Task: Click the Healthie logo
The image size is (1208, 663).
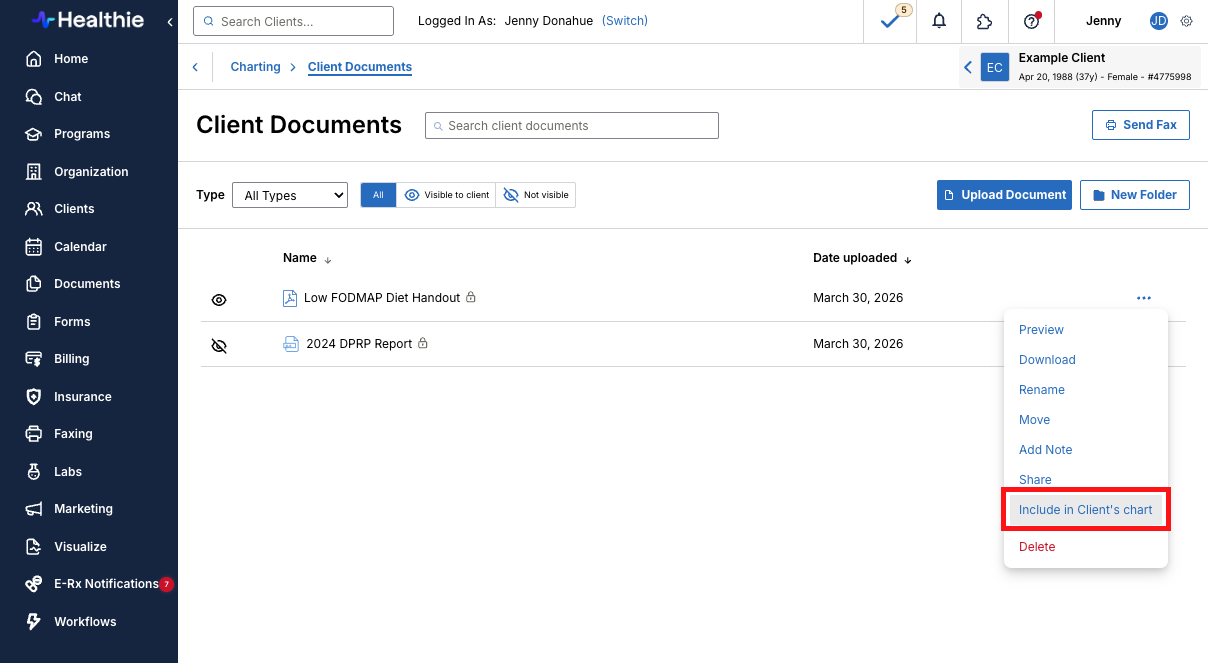Action: 88,19
